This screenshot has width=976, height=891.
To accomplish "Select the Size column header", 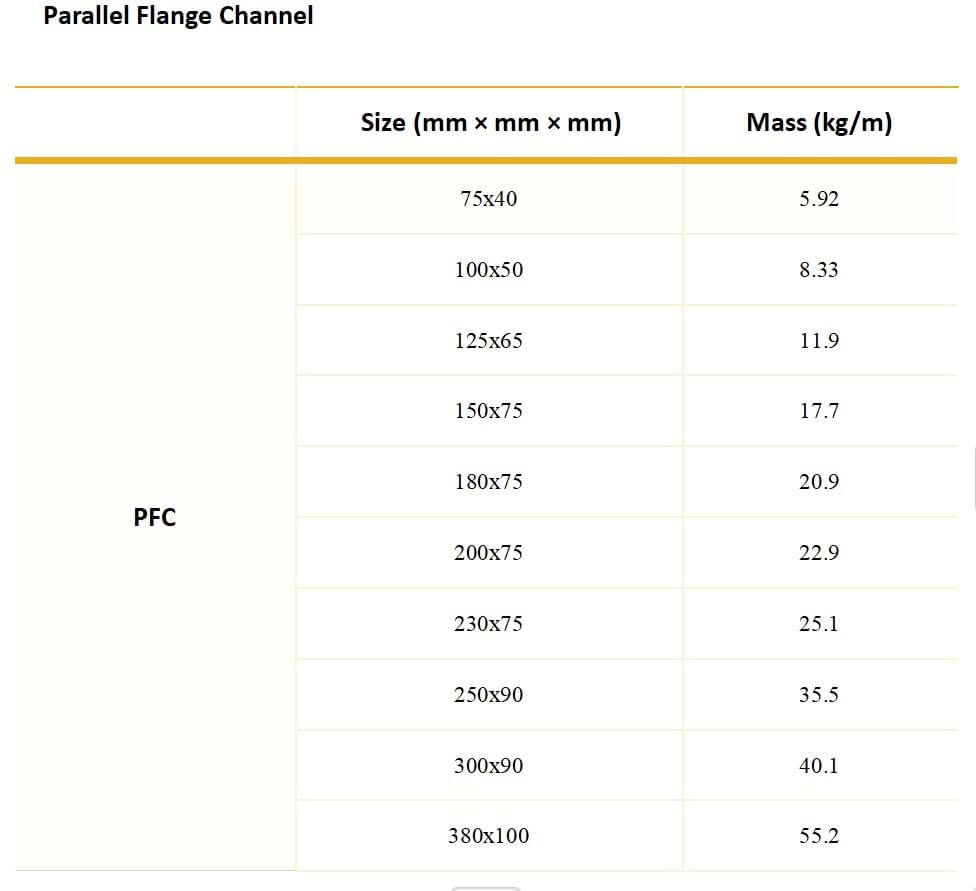I will 490,123.
